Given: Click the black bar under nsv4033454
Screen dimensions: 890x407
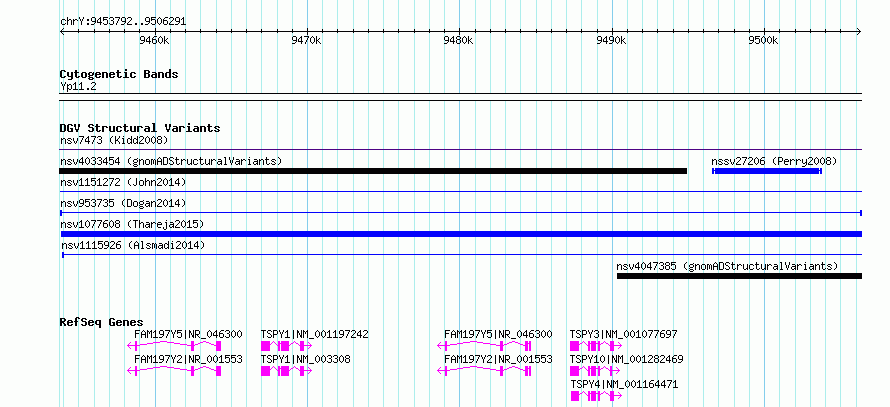Looking at the screenshot, I should (x=373, y=171).
